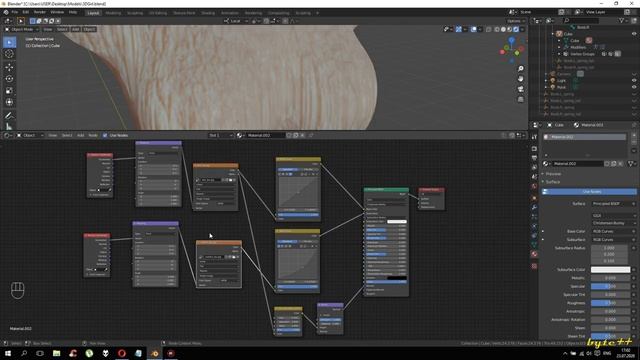Switch to the Layout workspace tab
The image size is (640, 360).
(x=93, y=13)
